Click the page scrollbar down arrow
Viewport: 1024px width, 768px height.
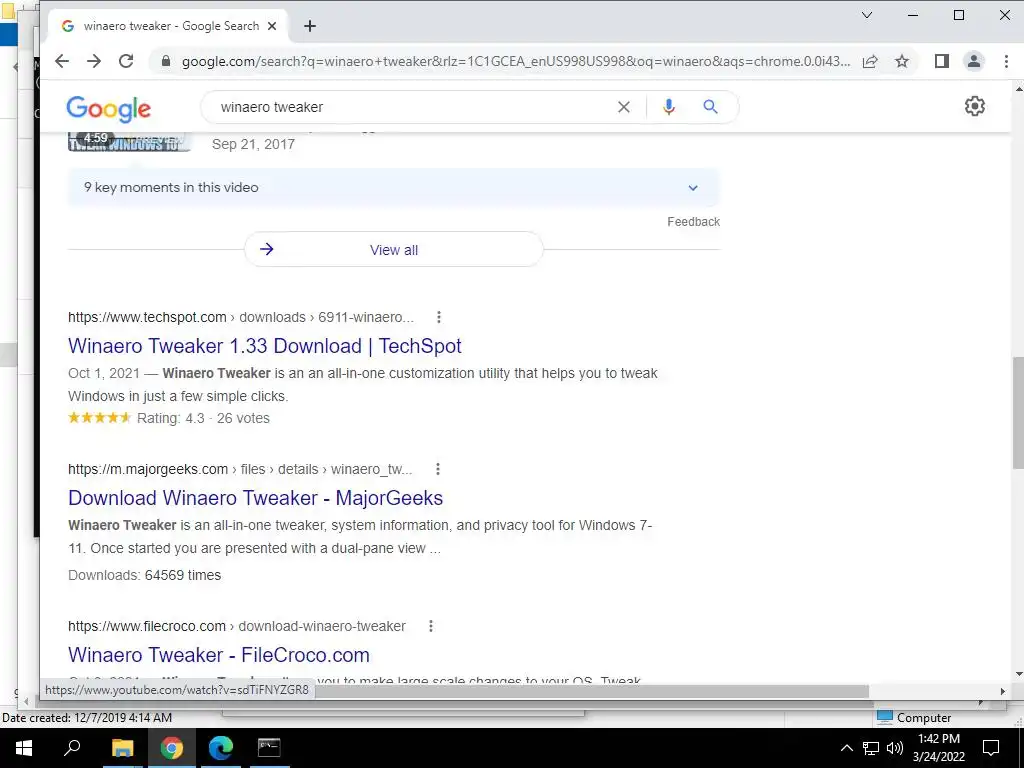click(1018, 674)
